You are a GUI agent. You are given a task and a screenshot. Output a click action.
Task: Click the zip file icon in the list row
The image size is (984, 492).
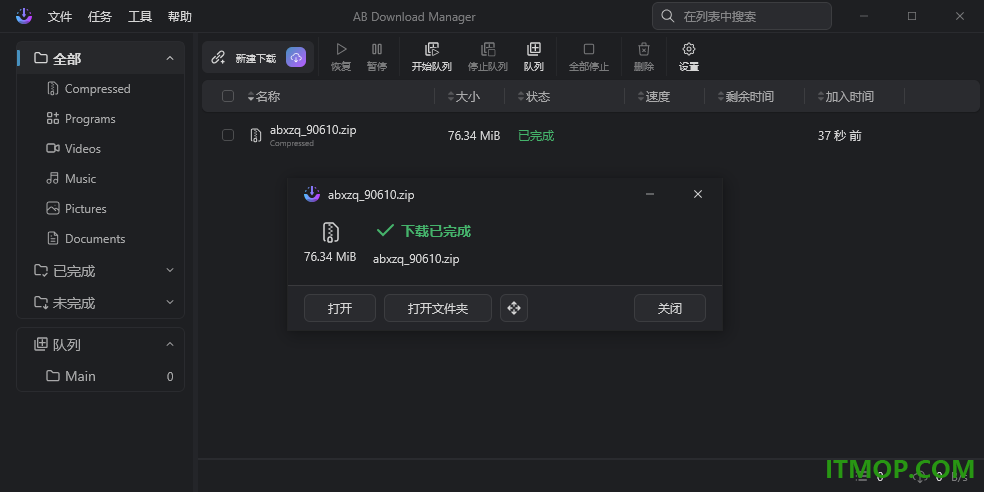coord(255,135)
